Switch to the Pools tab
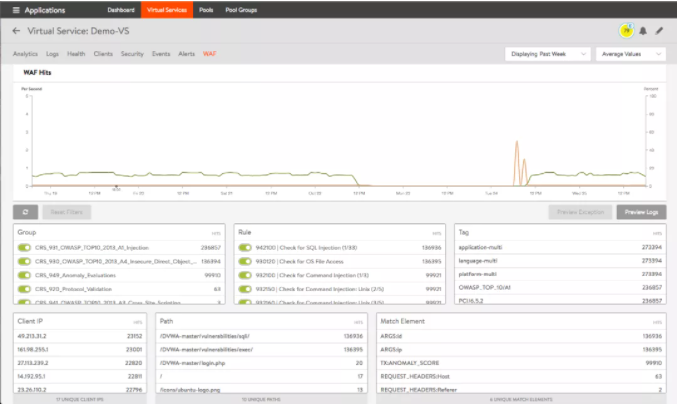 point(206,9)
